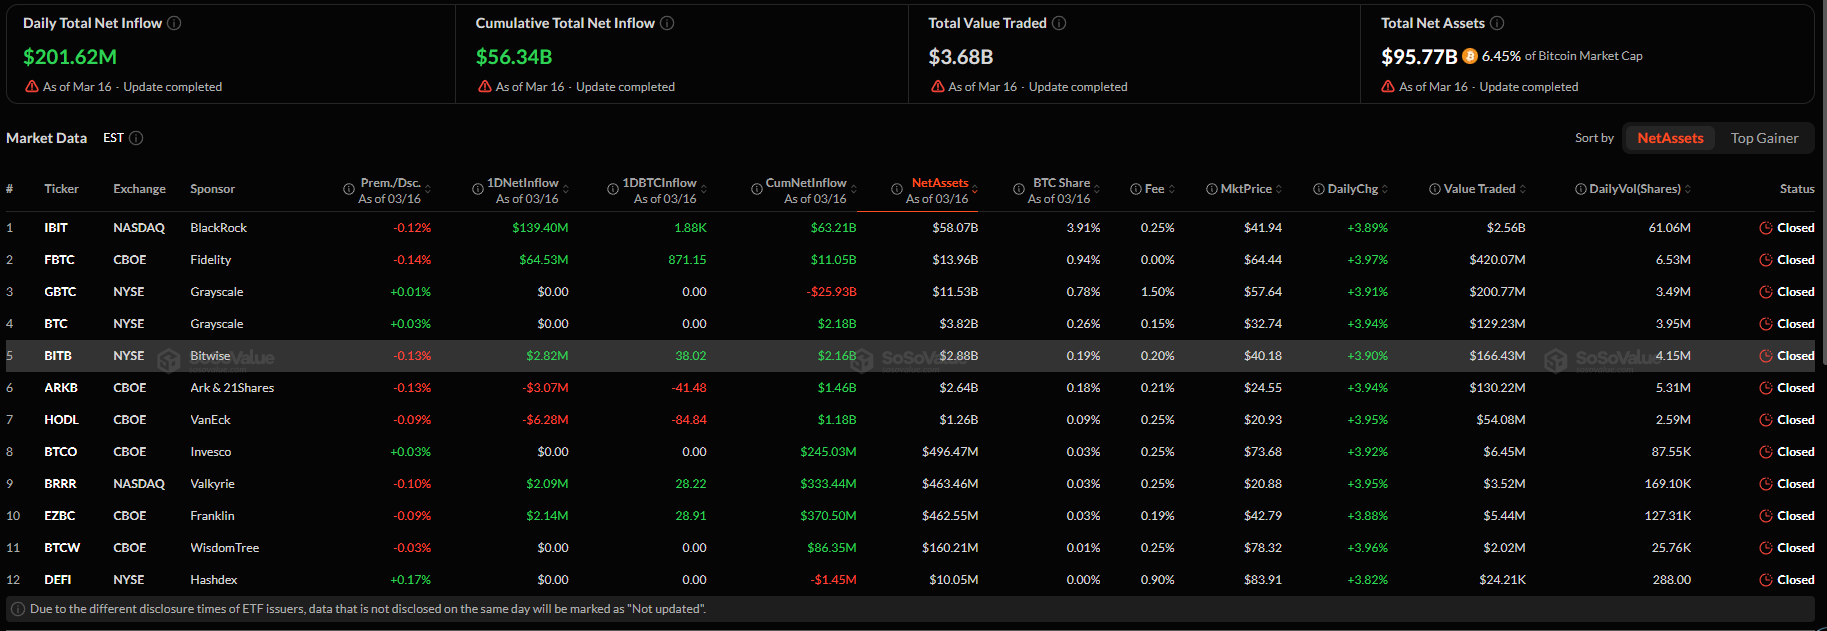1827x631 pixels.
Task: Click info icon beside Prem./Dsc. column header
Action: 349,189
